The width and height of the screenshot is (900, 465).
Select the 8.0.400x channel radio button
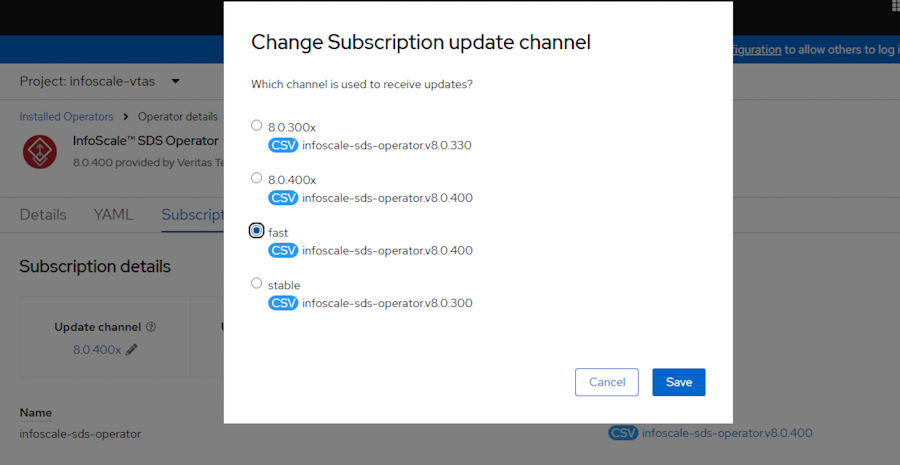click(x=257, y=178)
